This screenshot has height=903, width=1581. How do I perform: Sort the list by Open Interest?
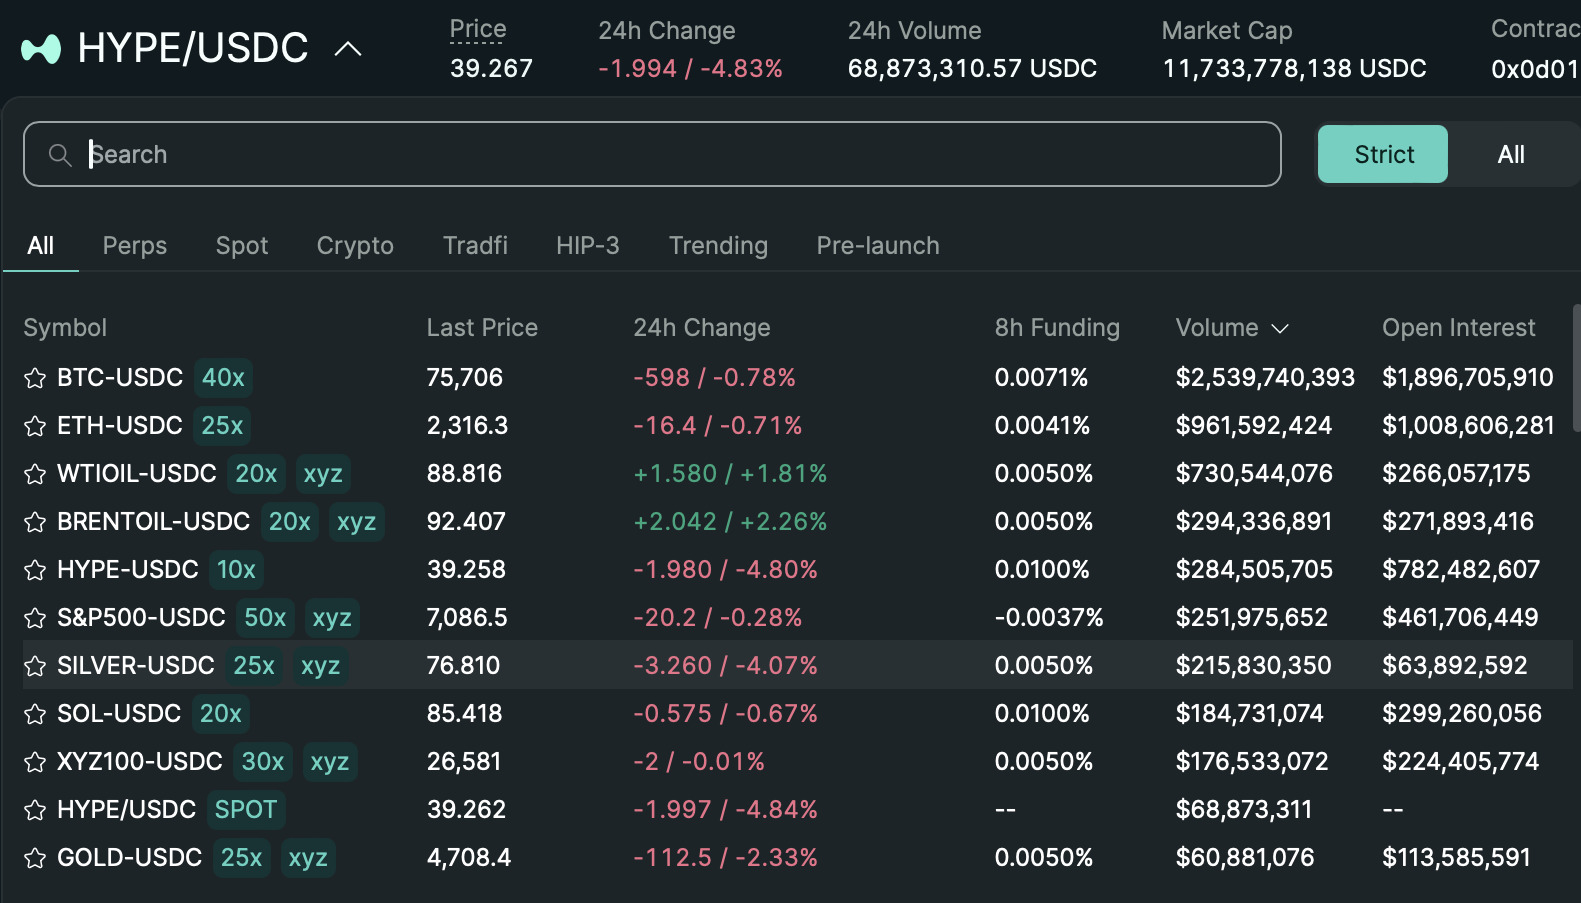pyautogui.click(x=1458, y=328)
